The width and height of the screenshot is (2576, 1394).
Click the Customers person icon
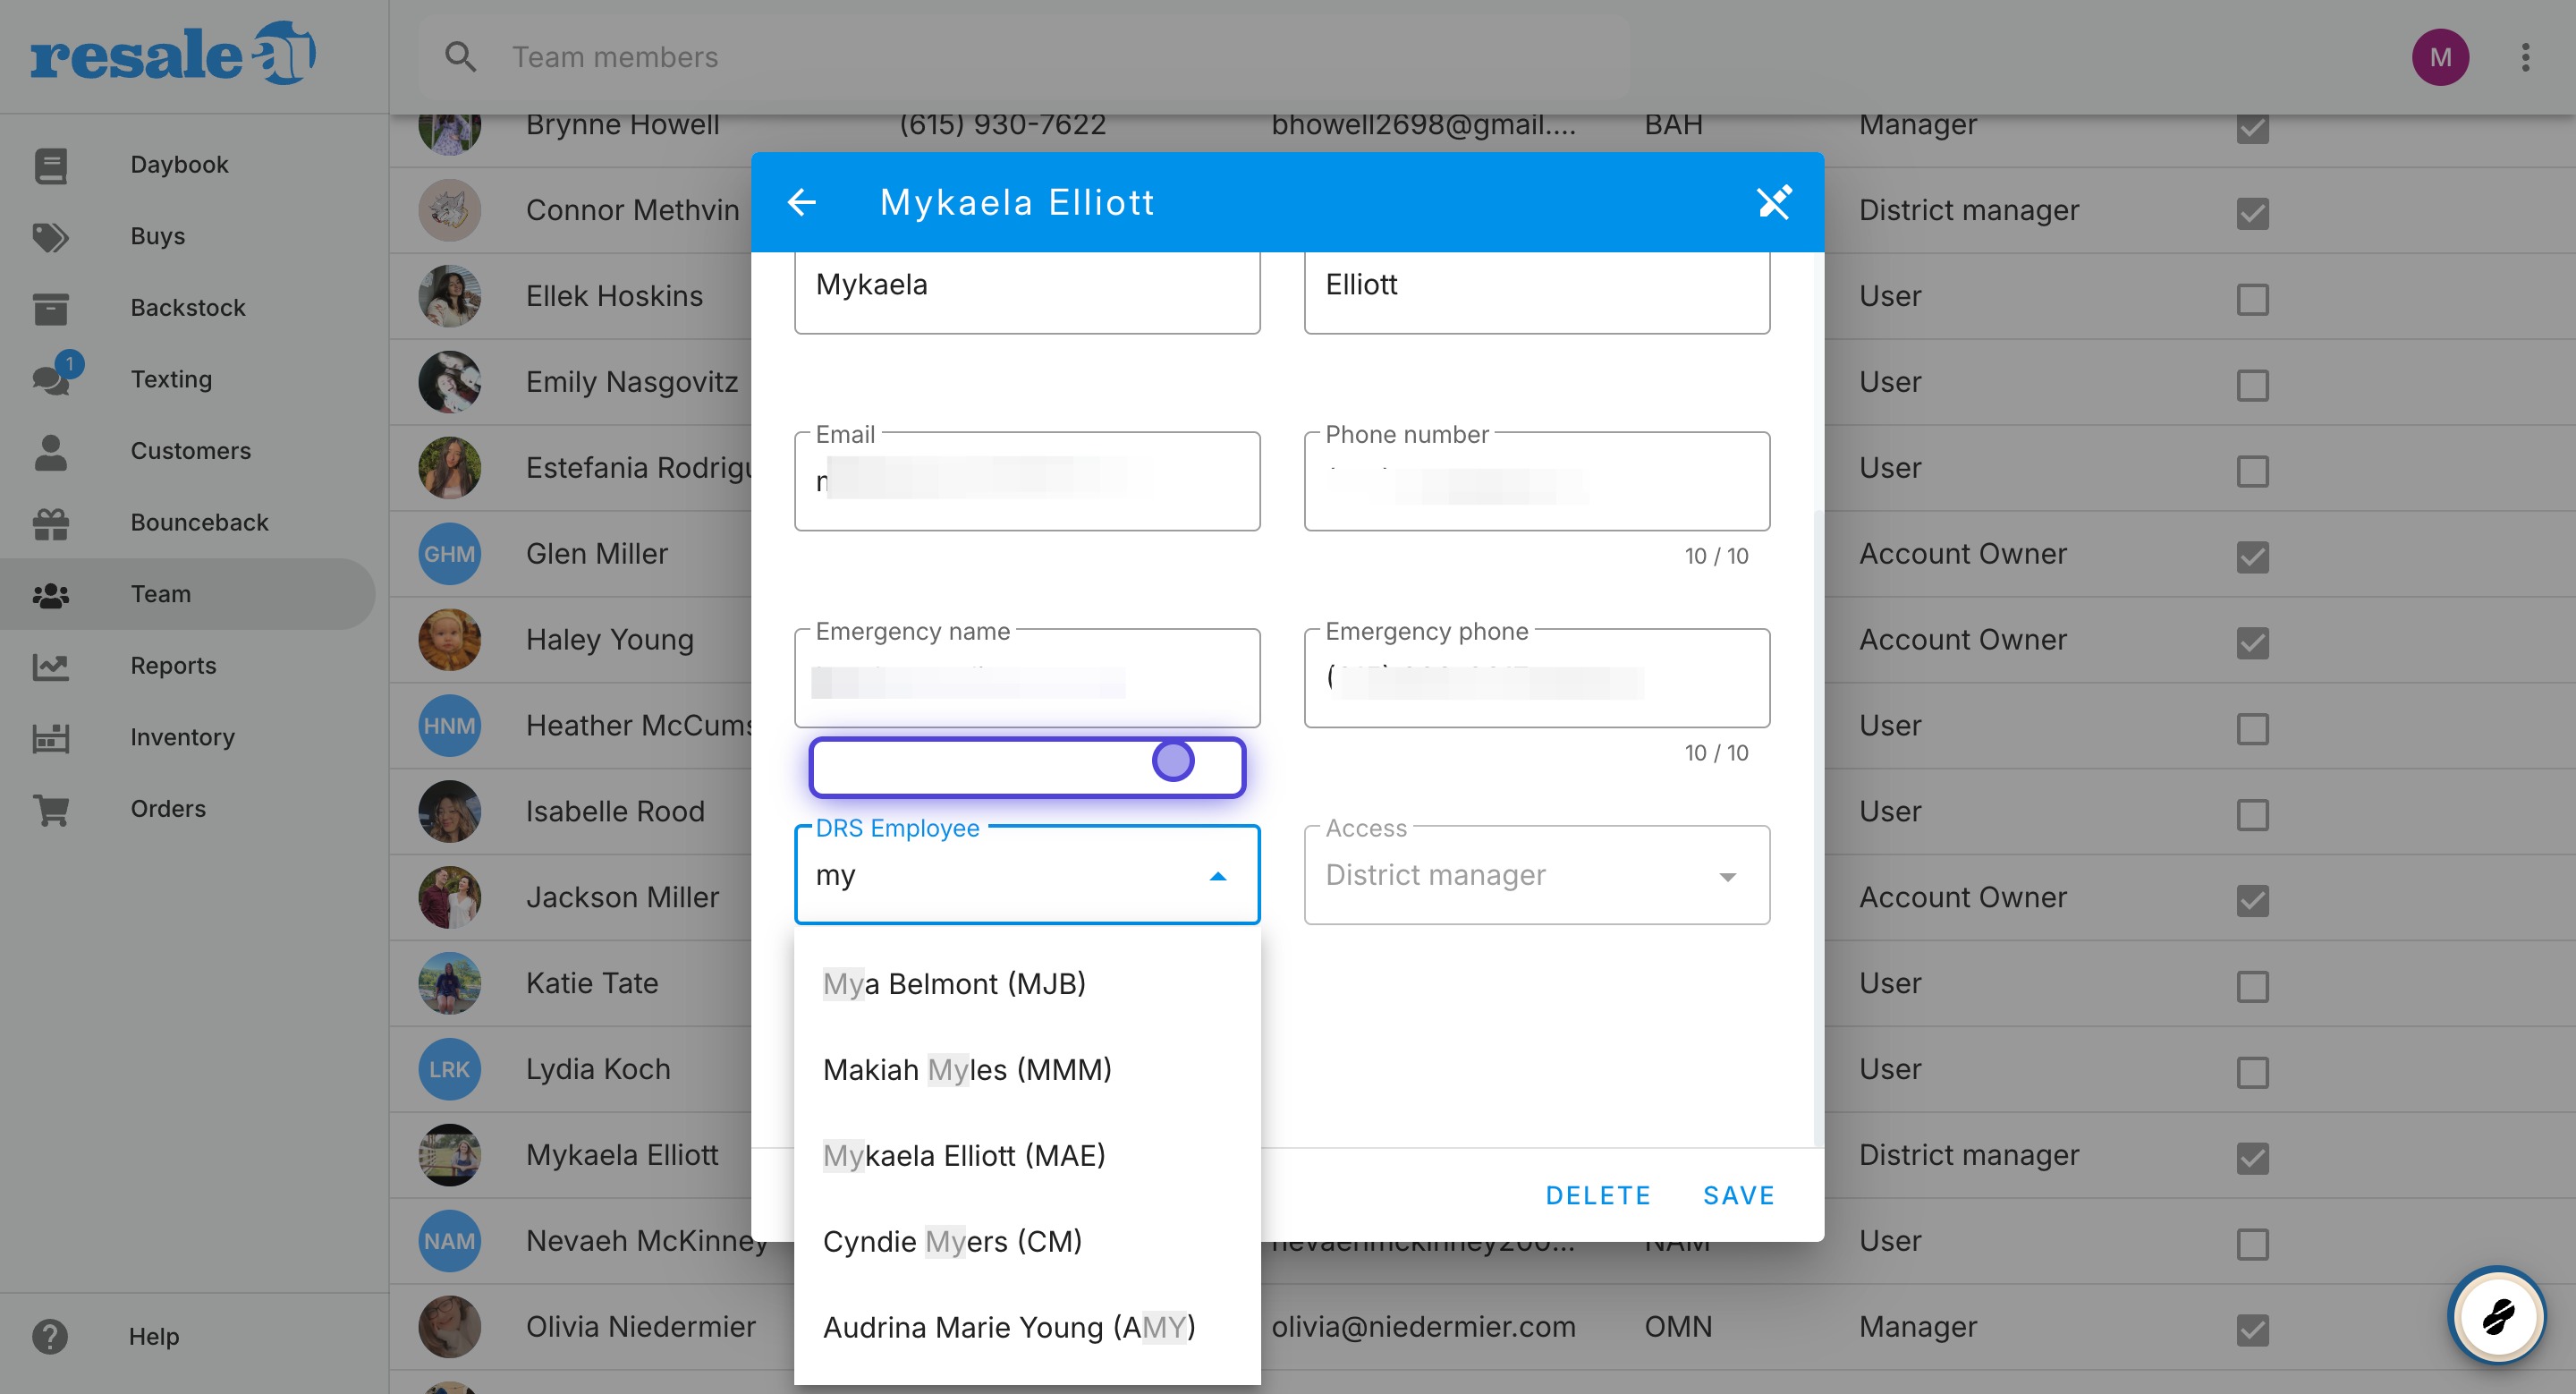coord(50,452)
